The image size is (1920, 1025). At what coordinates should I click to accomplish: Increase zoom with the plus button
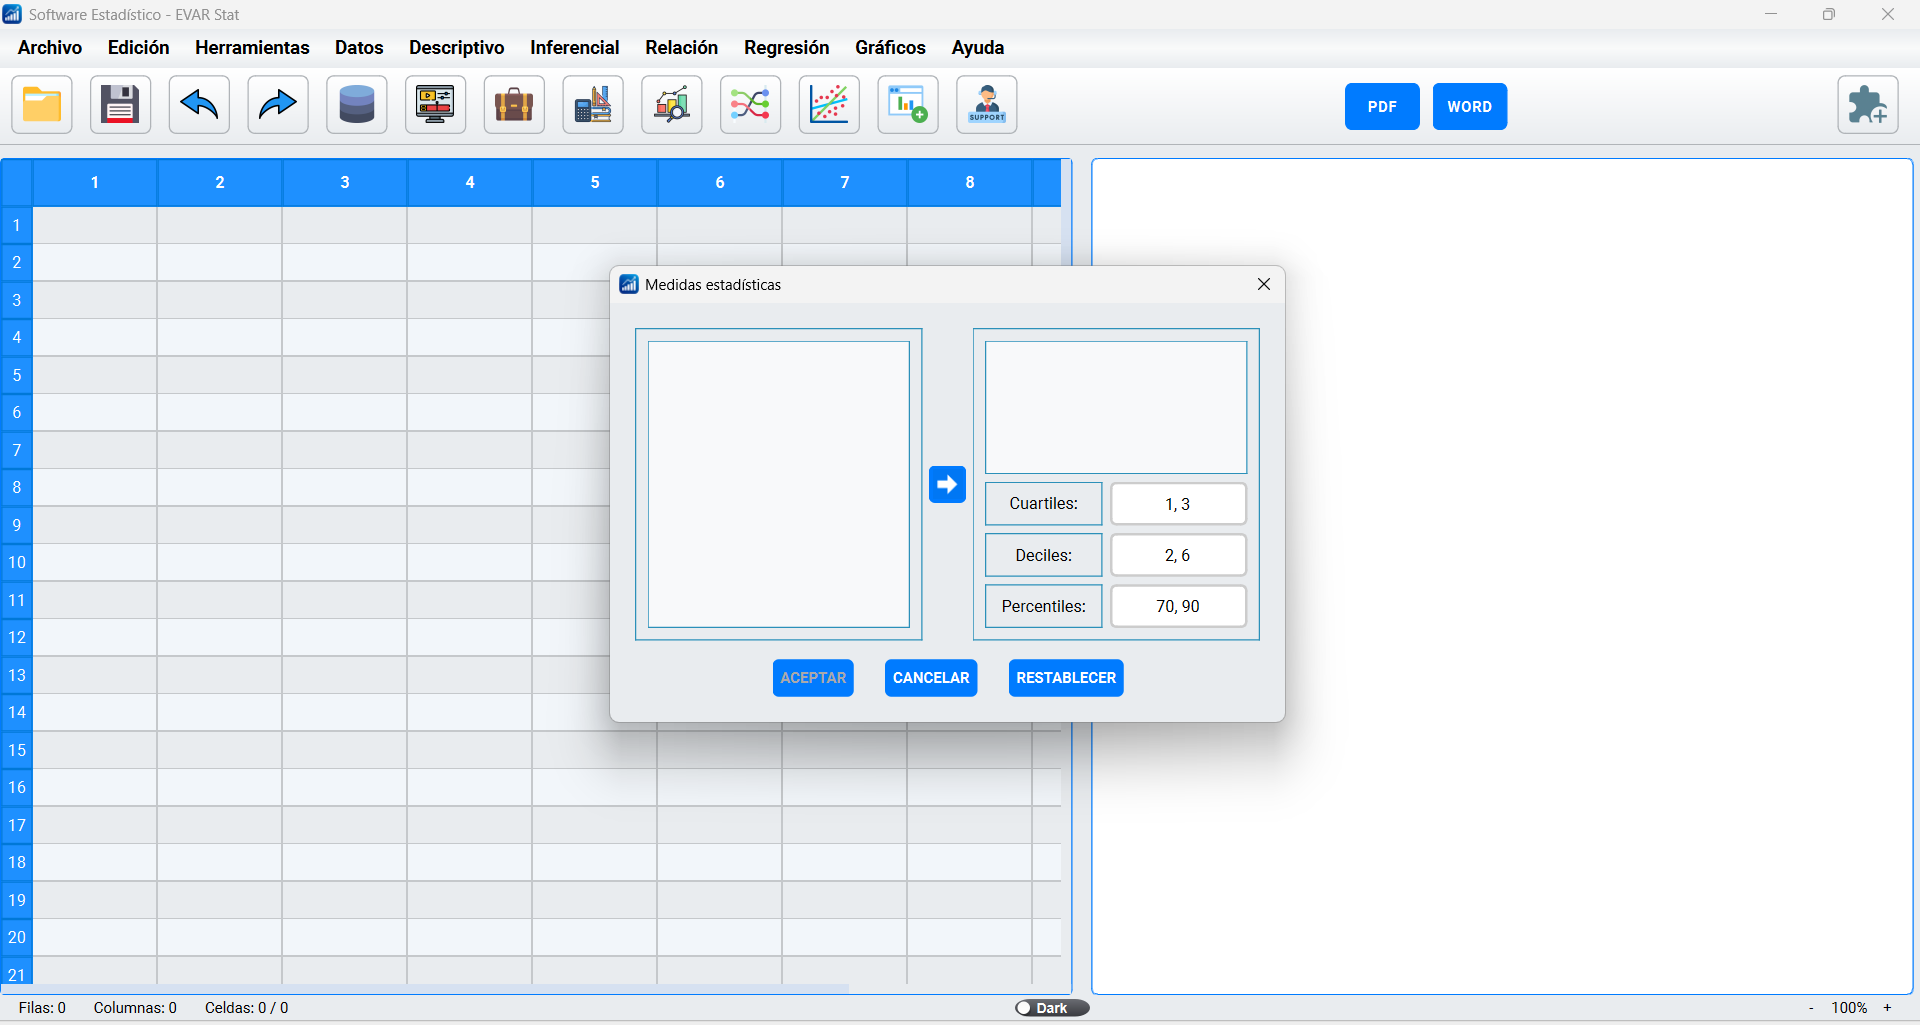[1888, 1008]
